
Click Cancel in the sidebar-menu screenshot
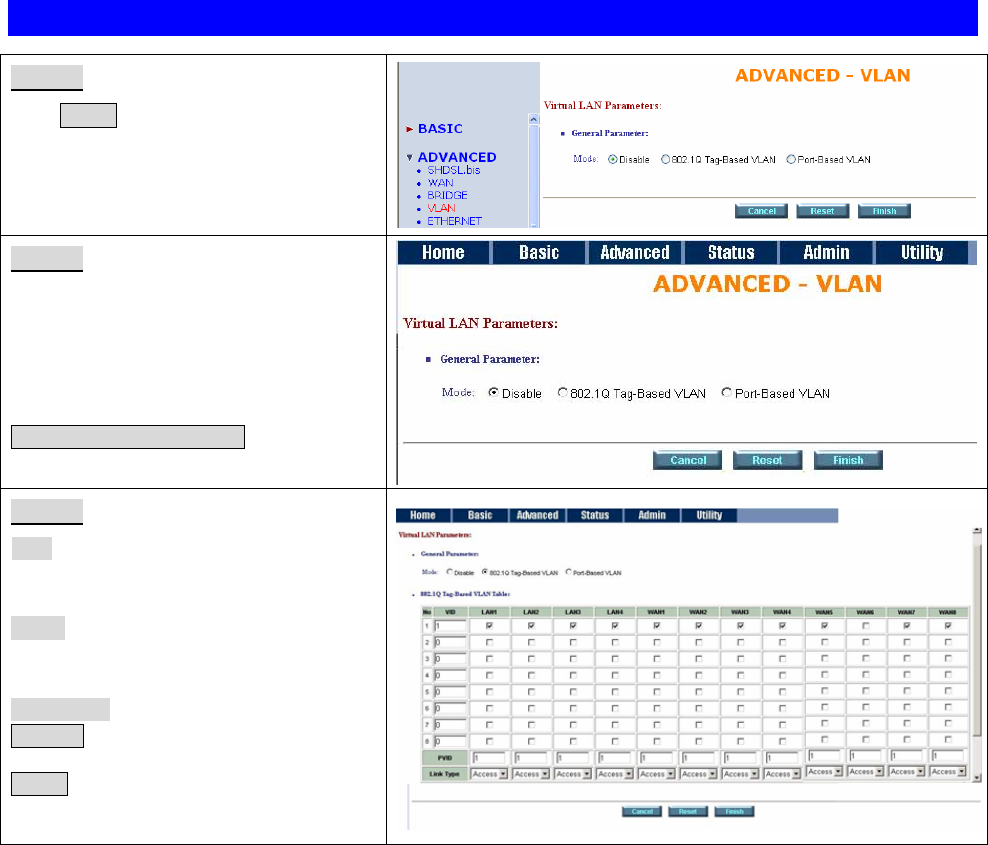coord(761,211)
